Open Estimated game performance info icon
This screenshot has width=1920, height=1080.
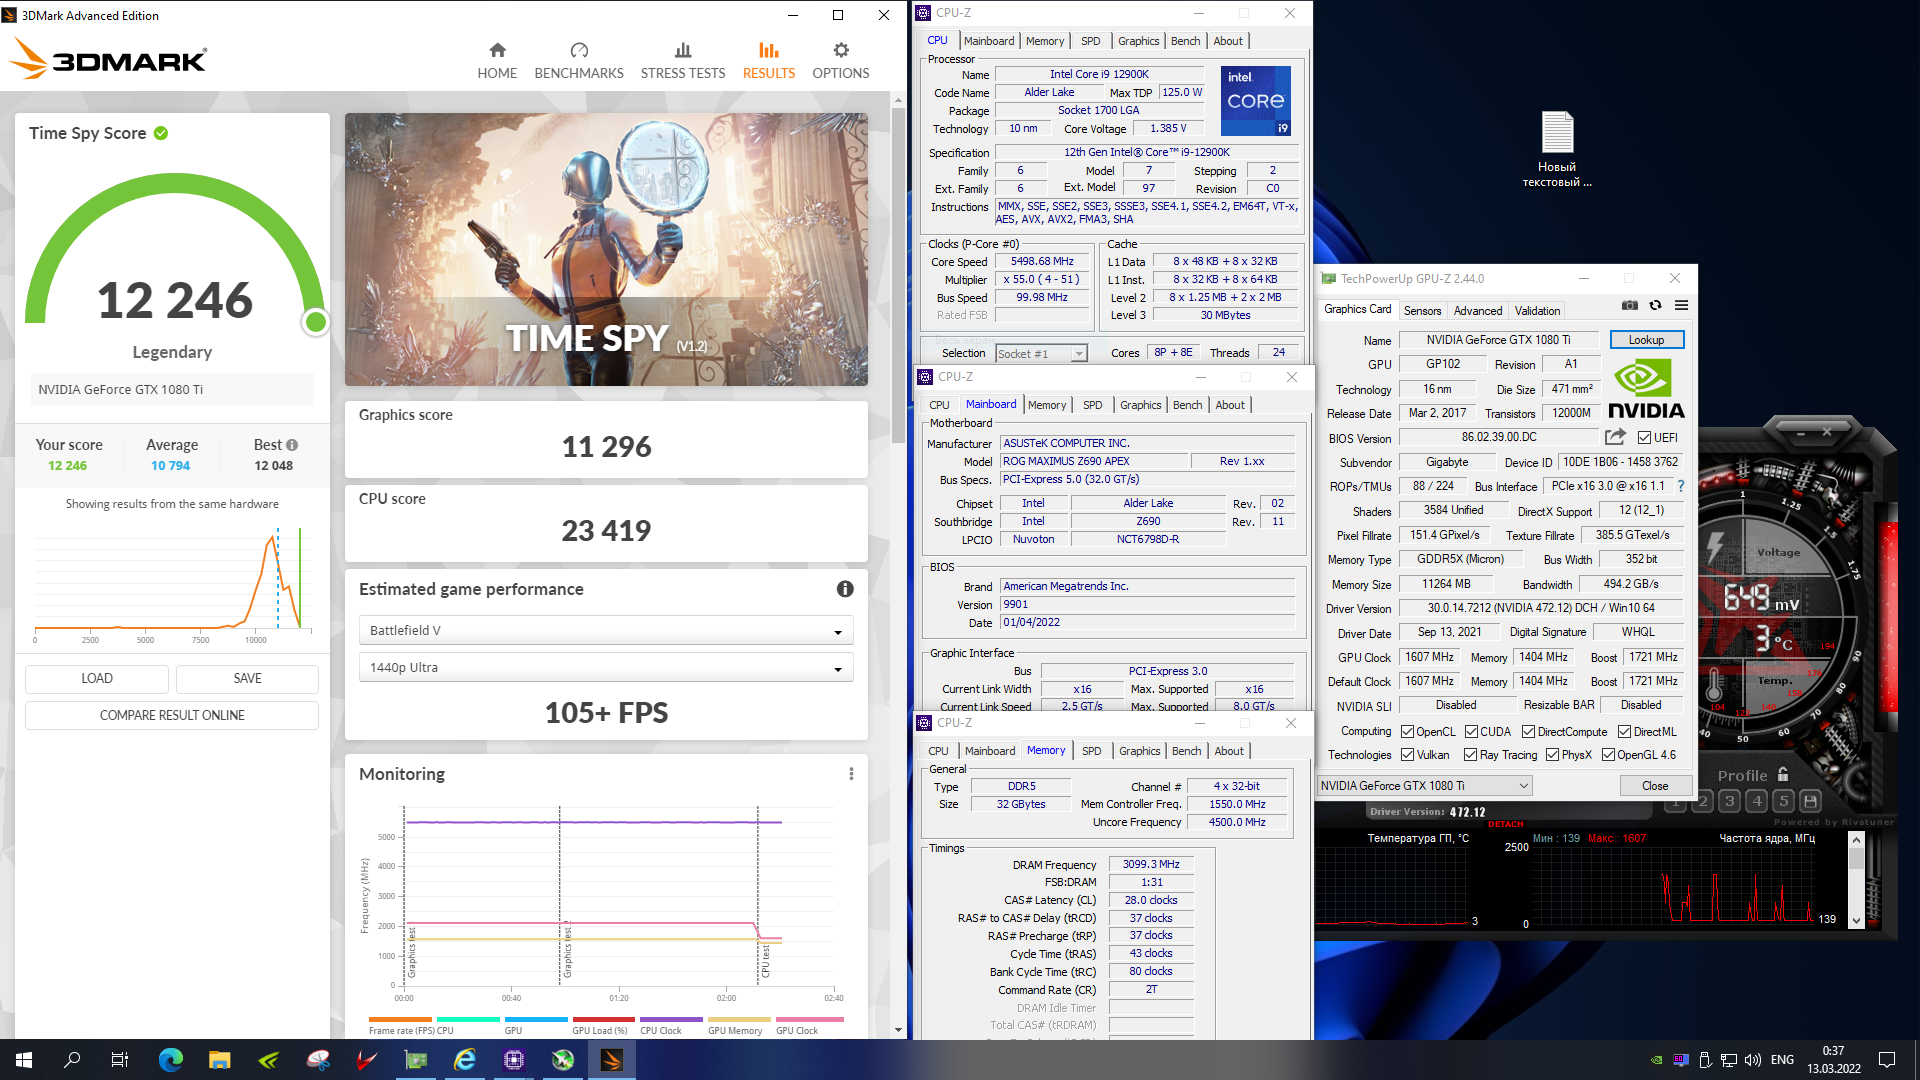(845, 589)
